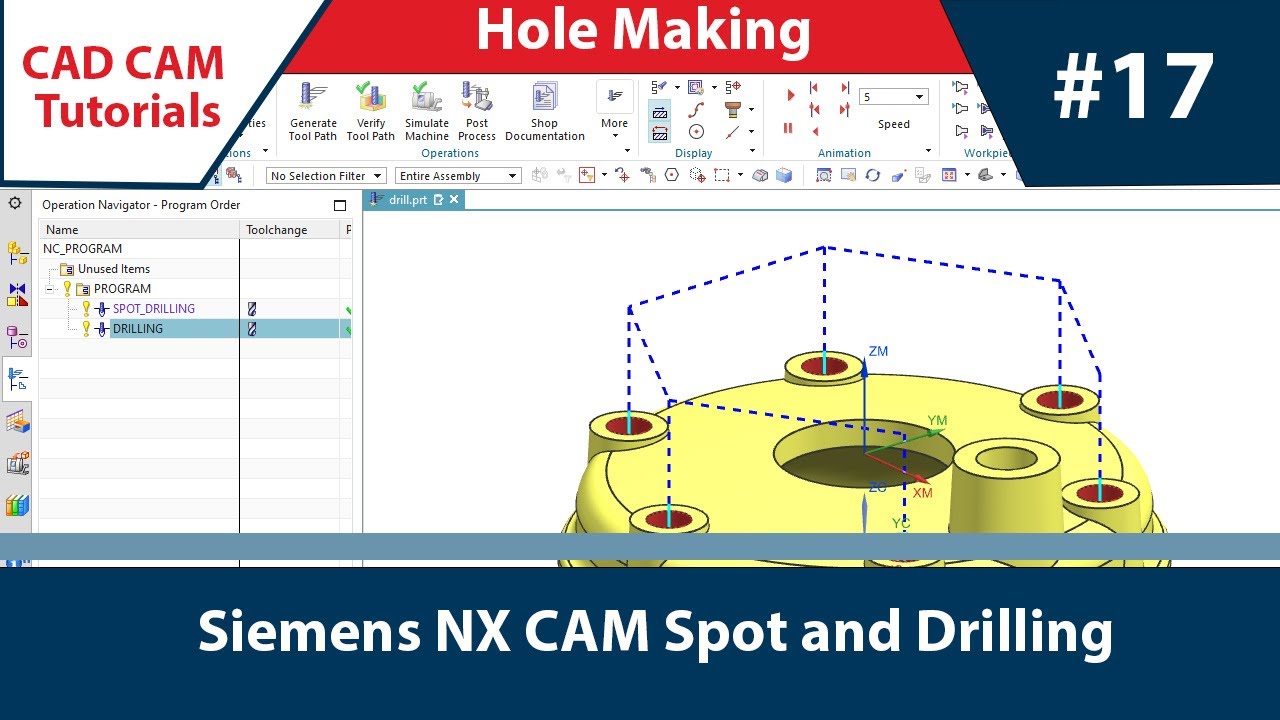Maximize the Operation Navigator panel
This screenshot has width=1280, height=720.
tap(340, 205)
